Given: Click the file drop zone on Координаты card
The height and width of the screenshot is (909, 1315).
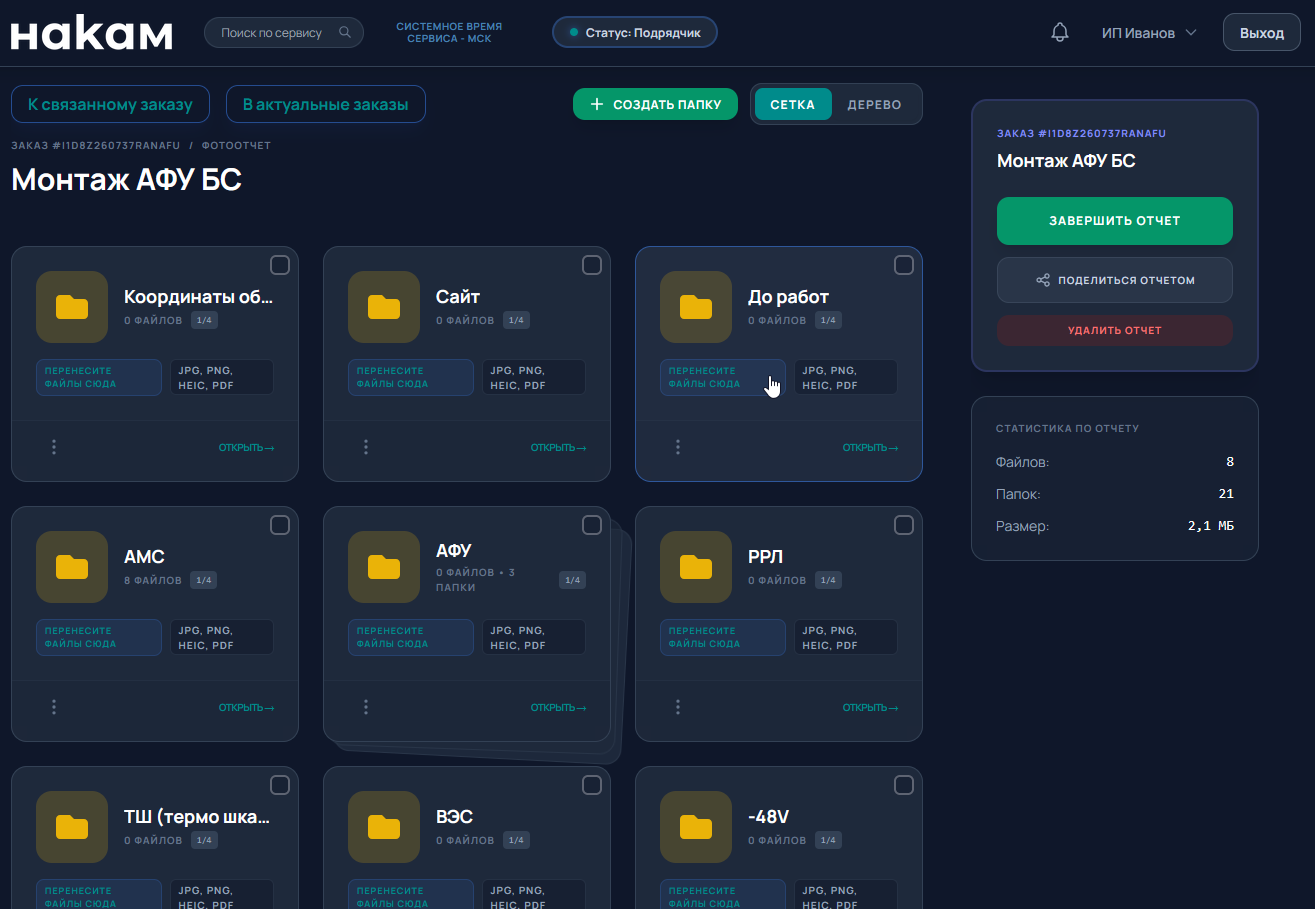Looking at the screenshot, I should point(99,377).
